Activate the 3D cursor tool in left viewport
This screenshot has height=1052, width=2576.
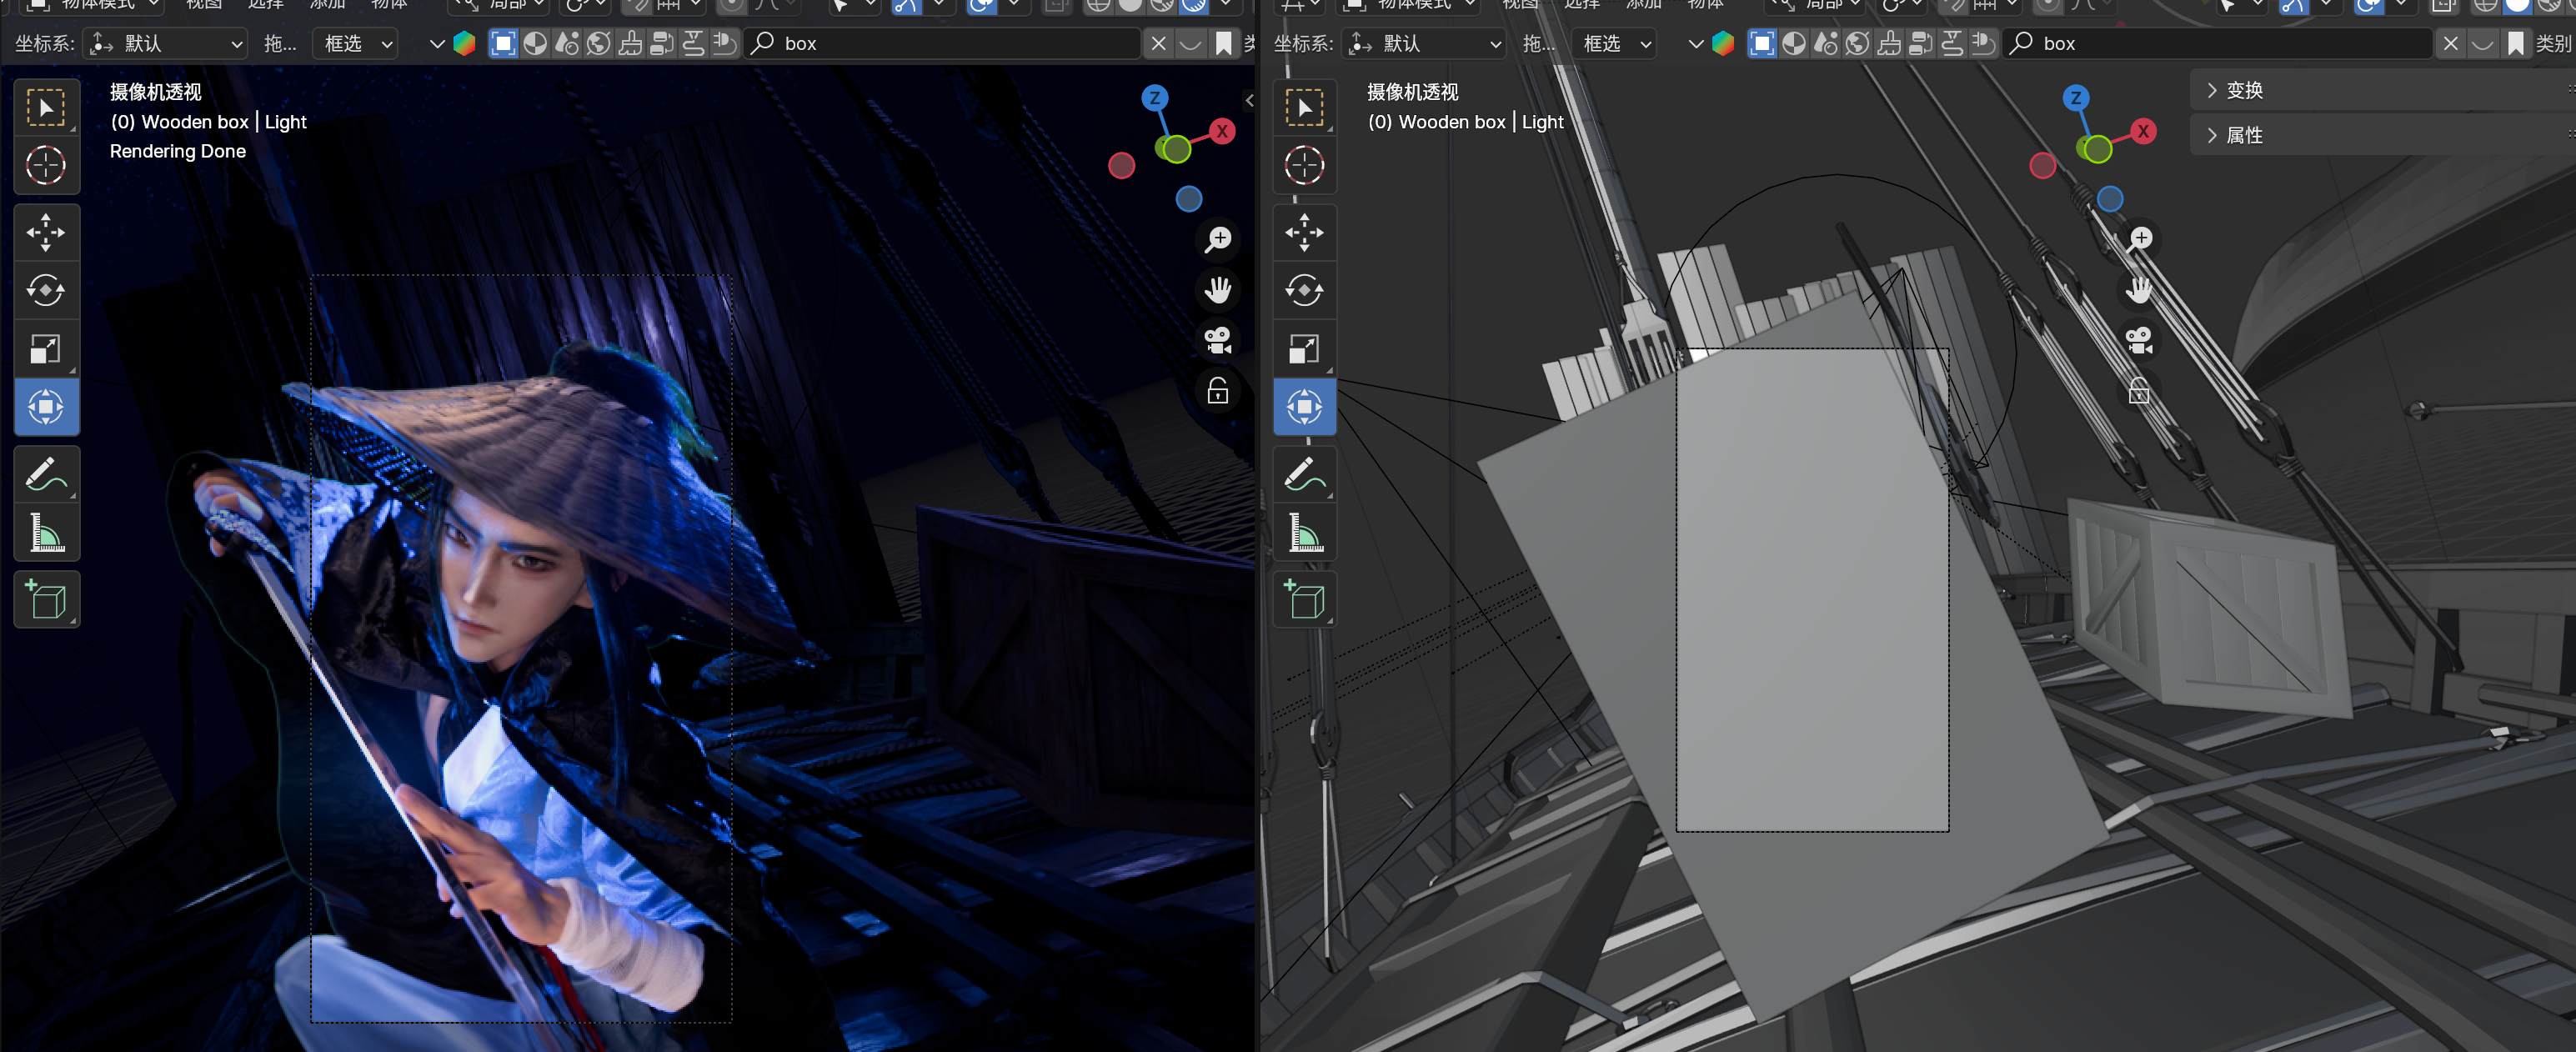[x=46, y=165]
